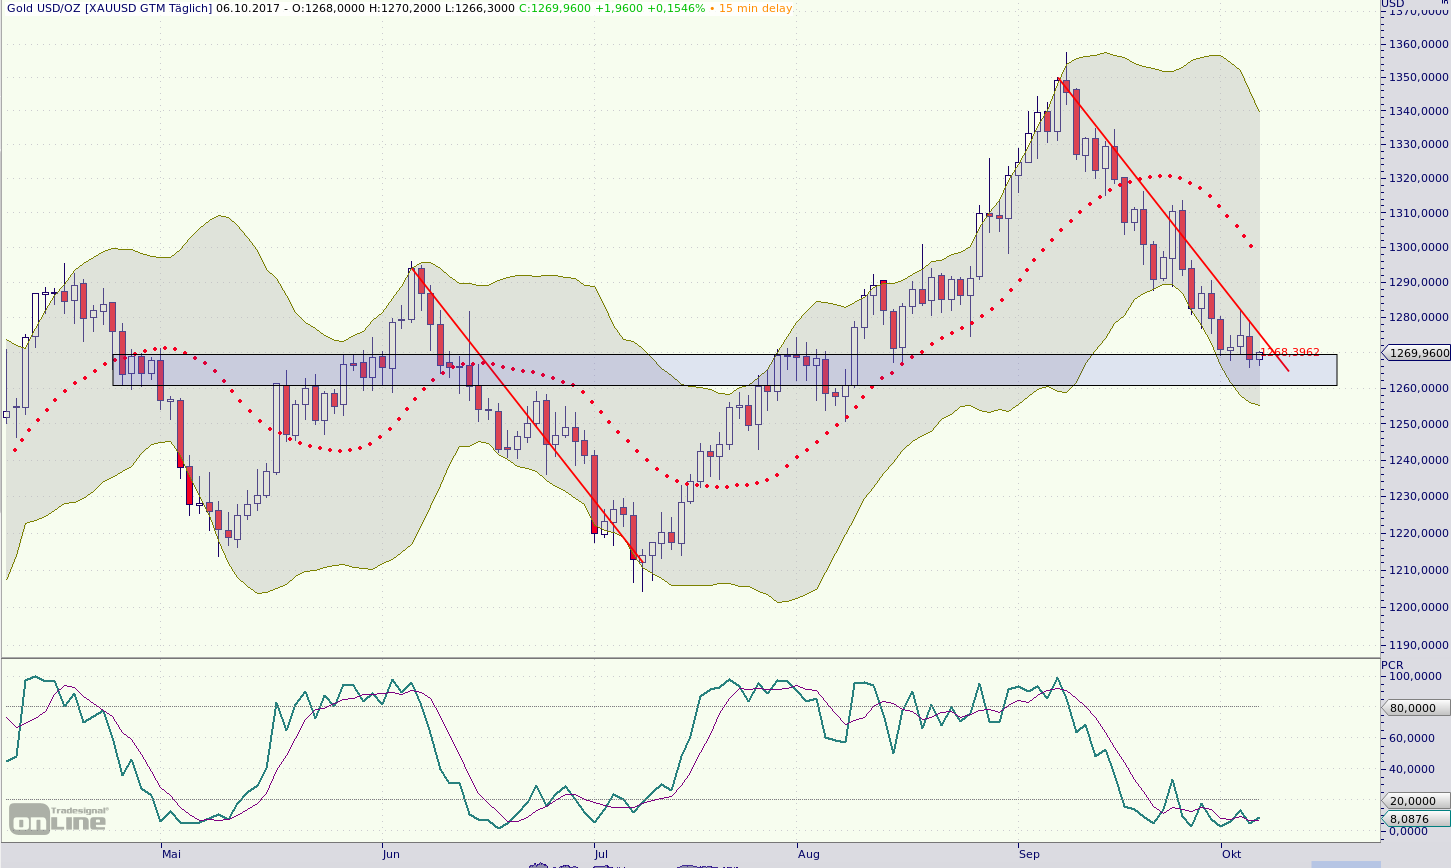Click the "Jul" month label on the time axis

point(601,854)
